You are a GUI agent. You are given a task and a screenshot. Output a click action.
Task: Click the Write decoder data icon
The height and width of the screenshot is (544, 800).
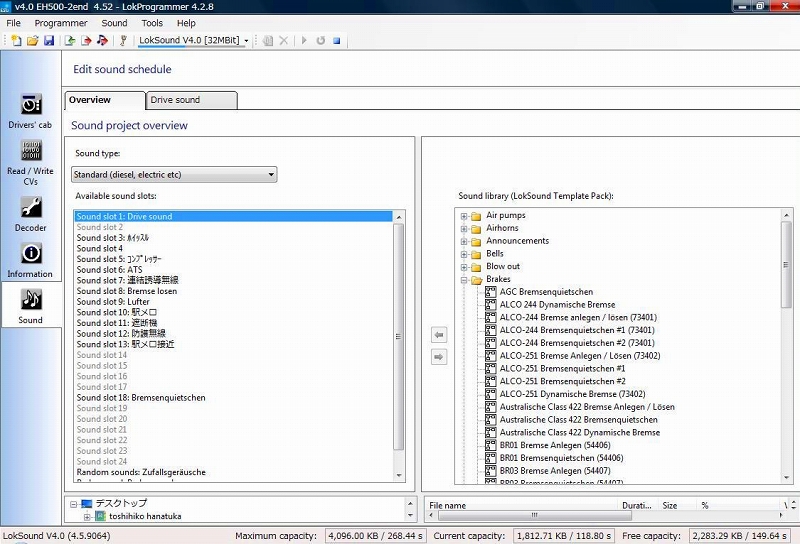[86, 40]
